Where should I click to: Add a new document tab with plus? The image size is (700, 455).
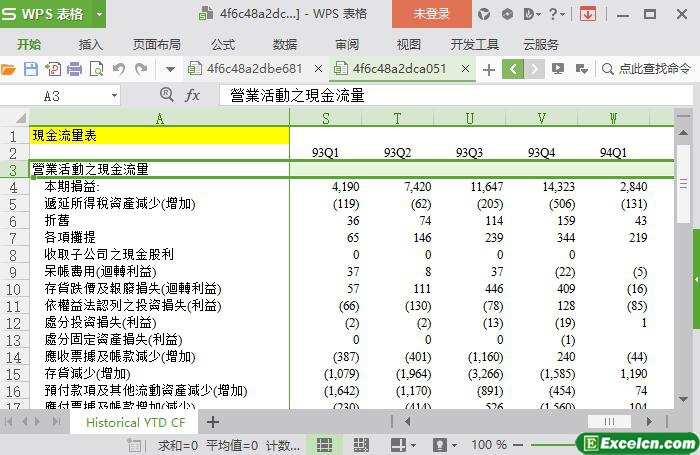point(489,70)
